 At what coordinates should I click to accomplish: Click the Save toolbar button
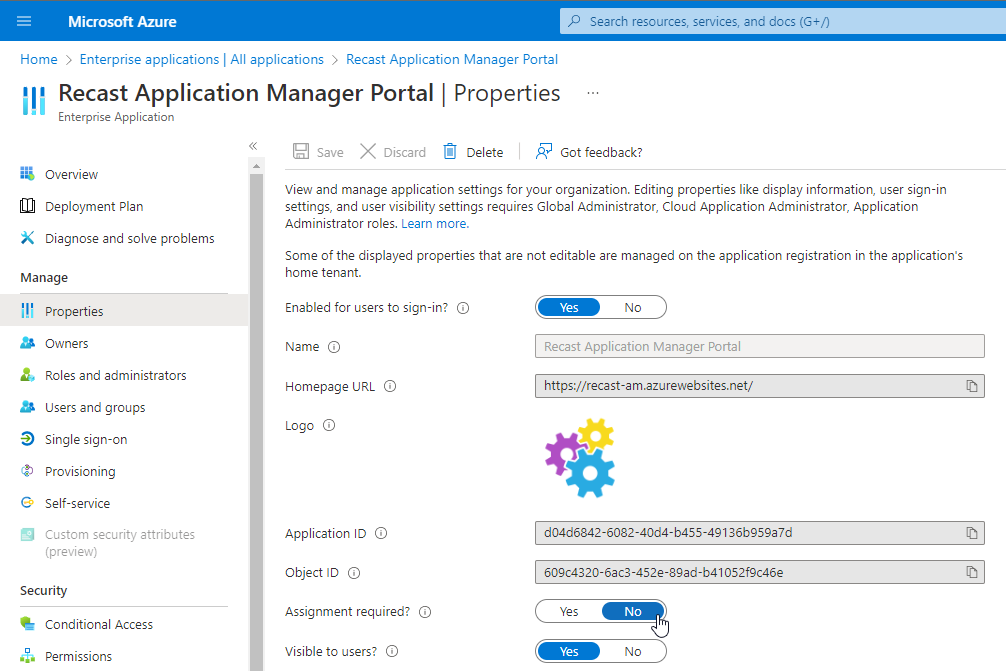[318, 152]
